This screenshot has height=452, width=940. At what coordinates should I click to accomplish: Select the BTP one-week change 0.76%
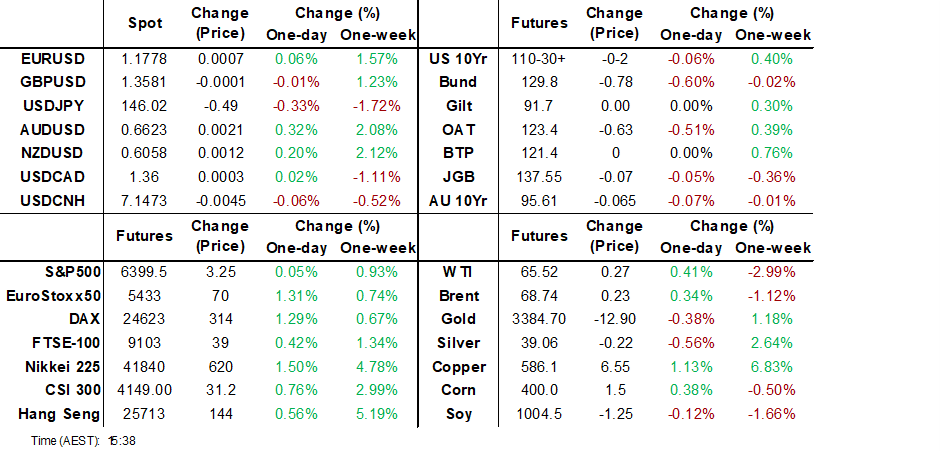click(772, 153)
